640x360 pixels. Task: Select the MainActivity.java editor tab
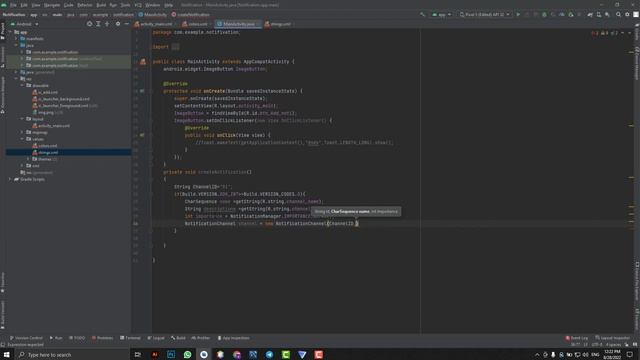238,24
